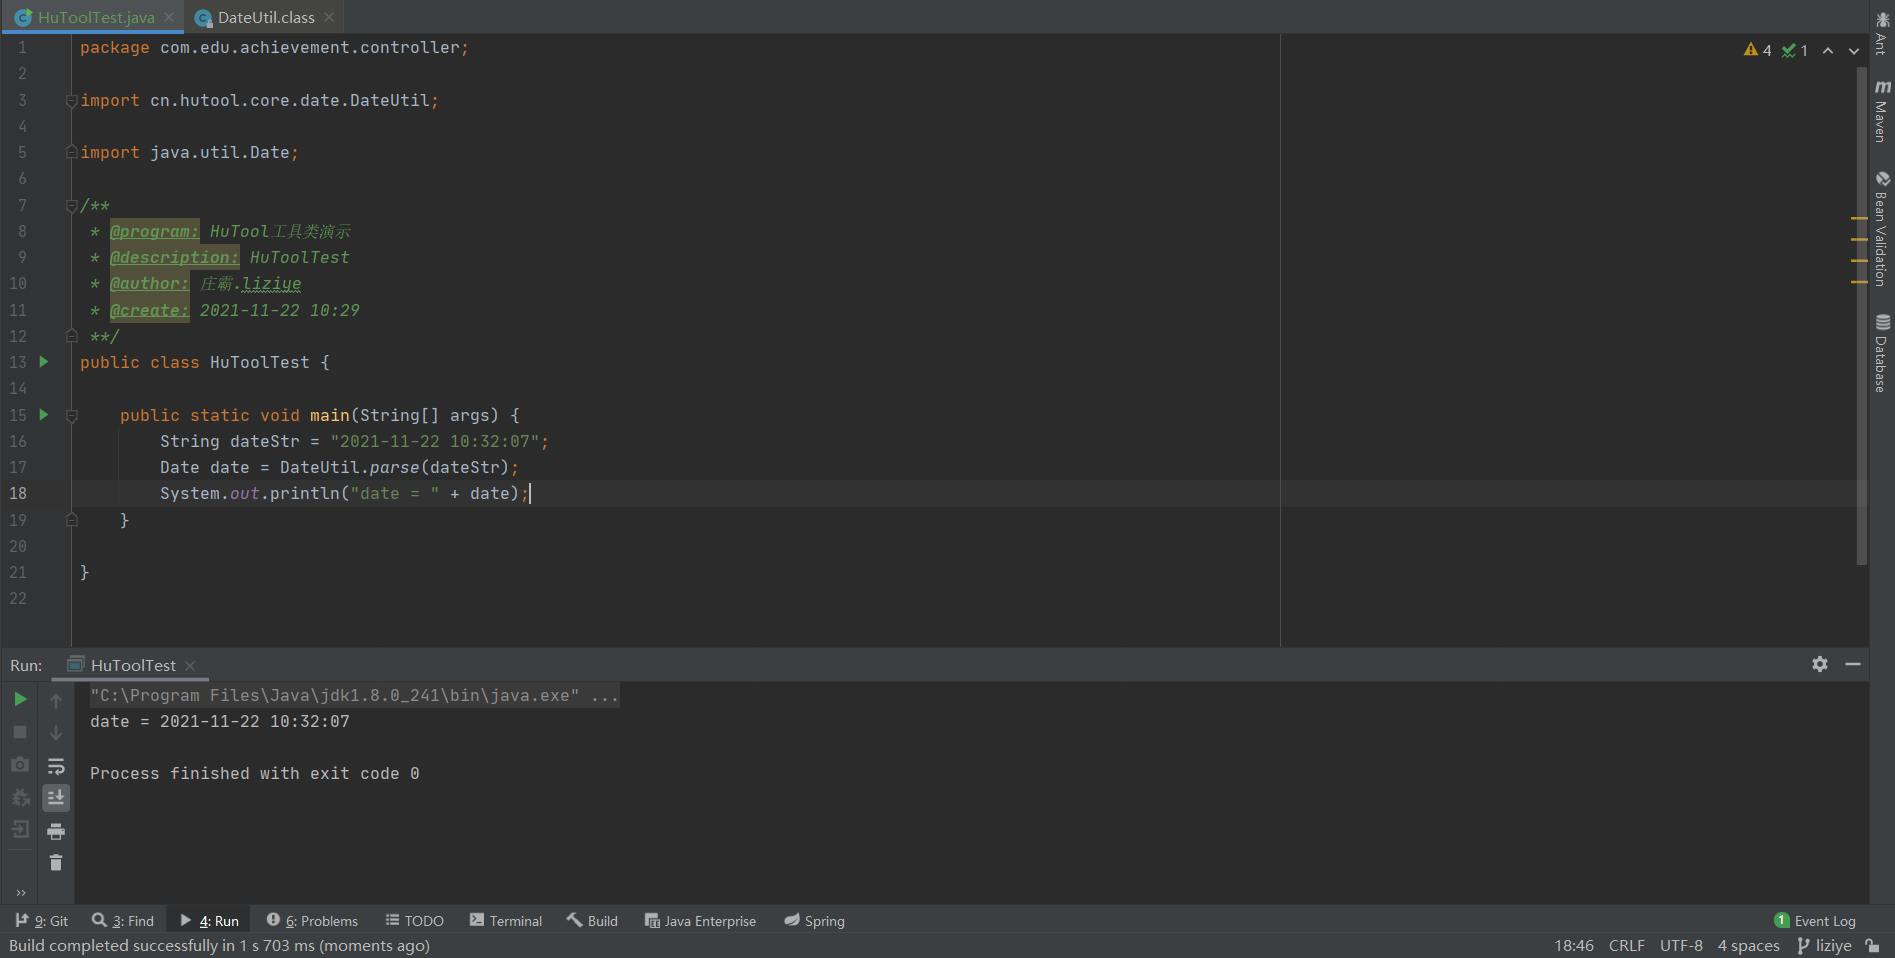Viewport: 1895px width, 958px height.
Task: Run class HuToolTest from gutter arrow
Action: point(44,361)
